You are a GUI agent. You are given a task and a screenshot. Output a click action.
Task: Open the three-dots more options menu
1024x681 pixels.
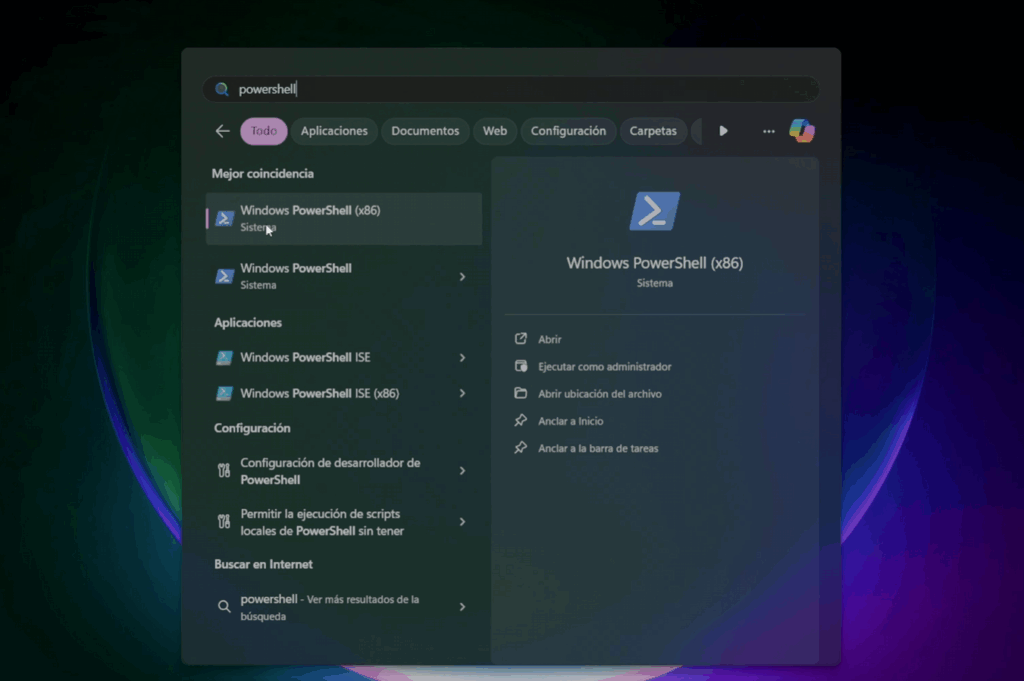click(x=769, y=131)
